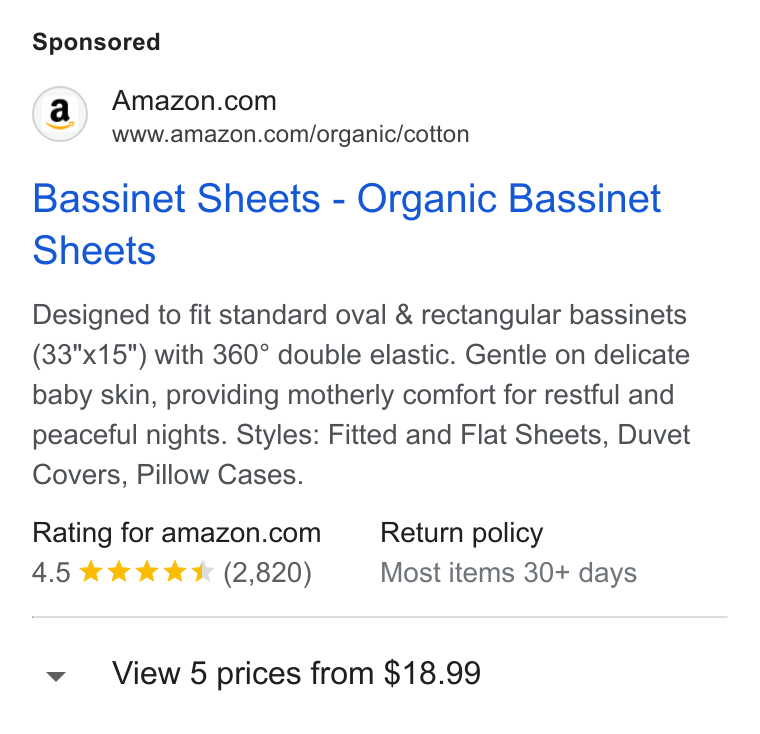
Task: Click the ad description paragraph
Action: [361, 394]
